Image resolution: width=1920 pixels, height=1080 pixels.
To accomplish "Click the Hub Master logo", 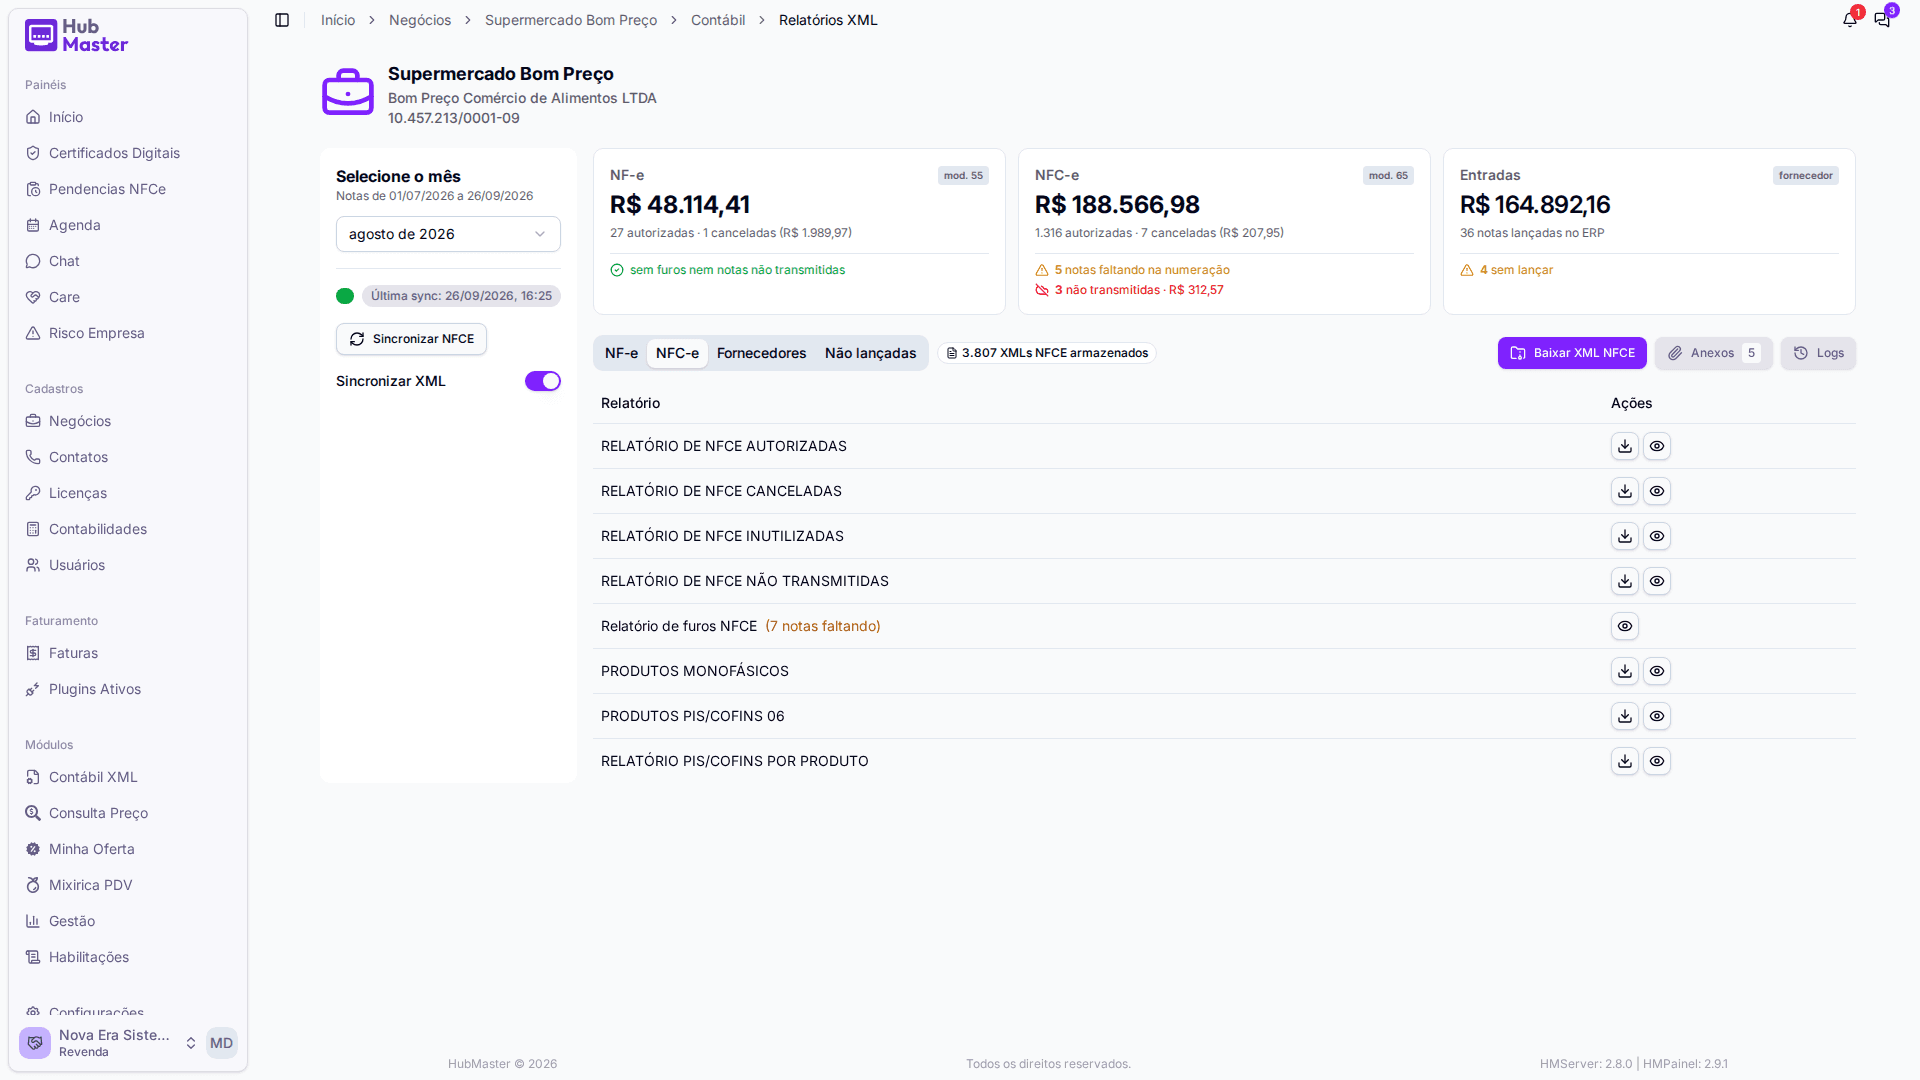I will (77, 36).
